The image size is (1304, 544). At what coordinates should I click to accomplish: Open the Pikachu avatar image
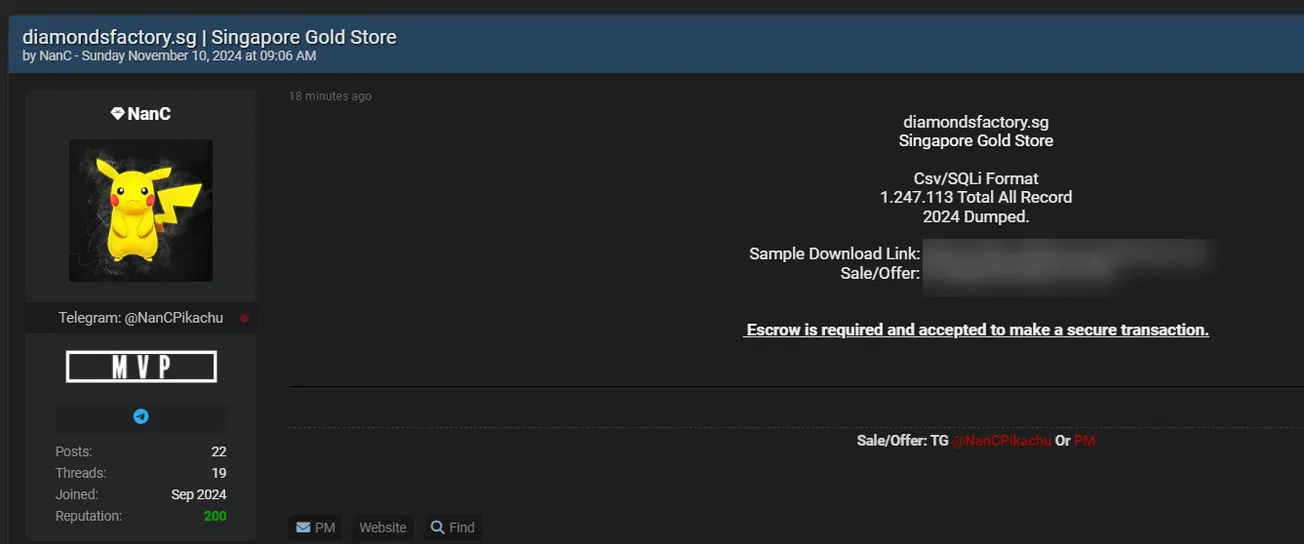(x=141, y=210)
